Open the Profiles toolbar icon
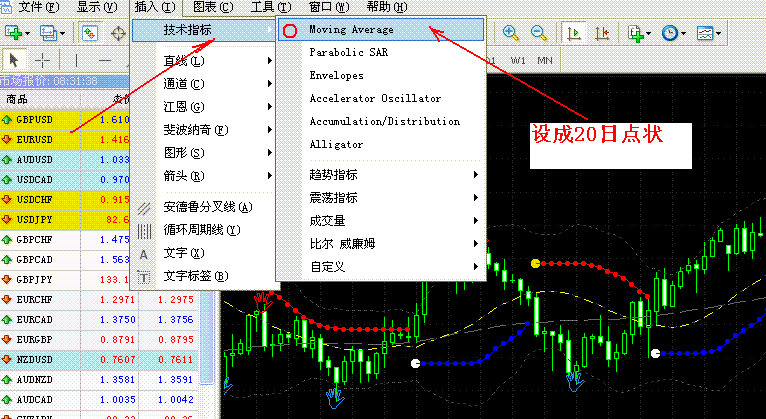The height and width of the screenshot is (419, 766). [48, 33]
